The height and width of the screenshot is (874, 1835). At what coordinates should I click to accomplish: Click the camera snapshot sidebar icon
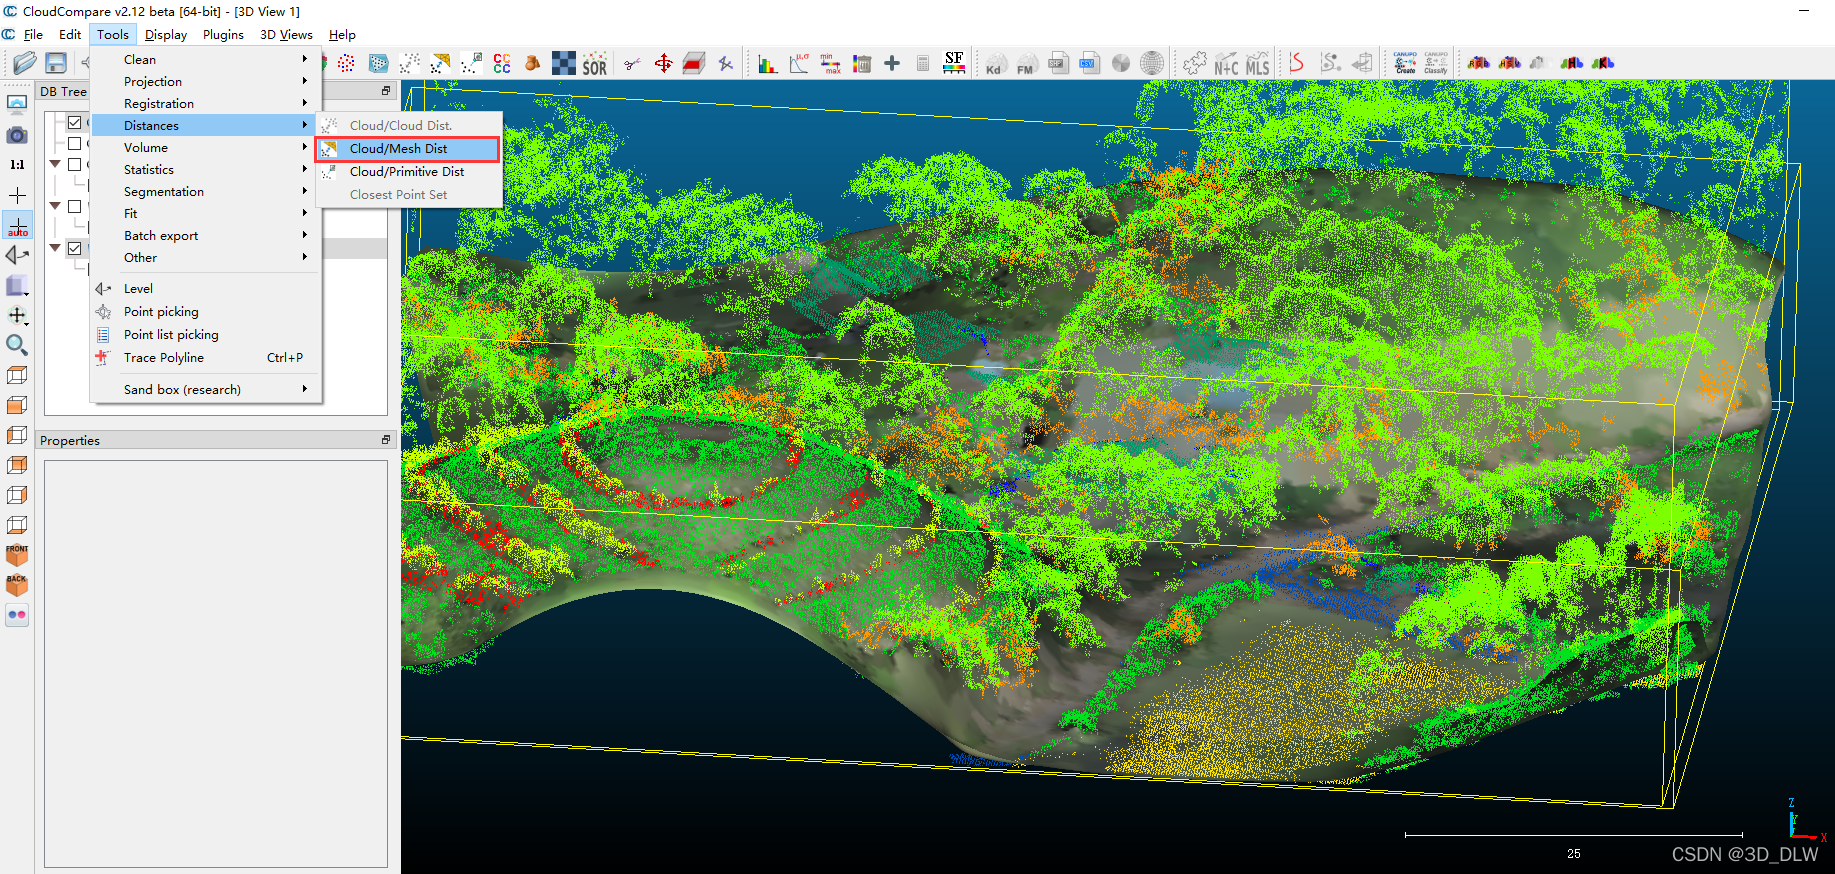point(17,134)
